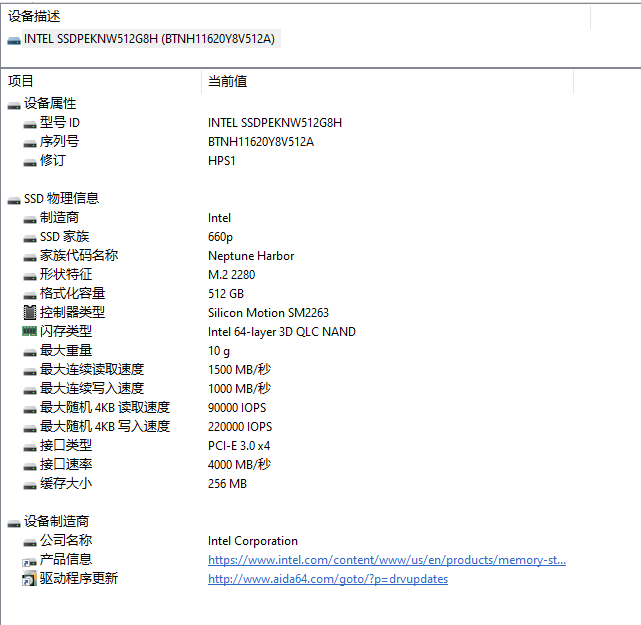The width and height of the screenshot is (641, 625).
Task: Click the chip icon beside 控制器类型
Action: click(x=29, y=312)
